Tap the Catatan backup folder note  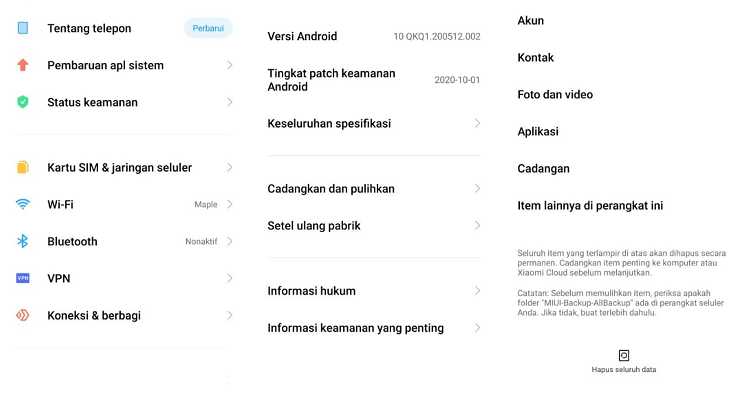point(620,303)
